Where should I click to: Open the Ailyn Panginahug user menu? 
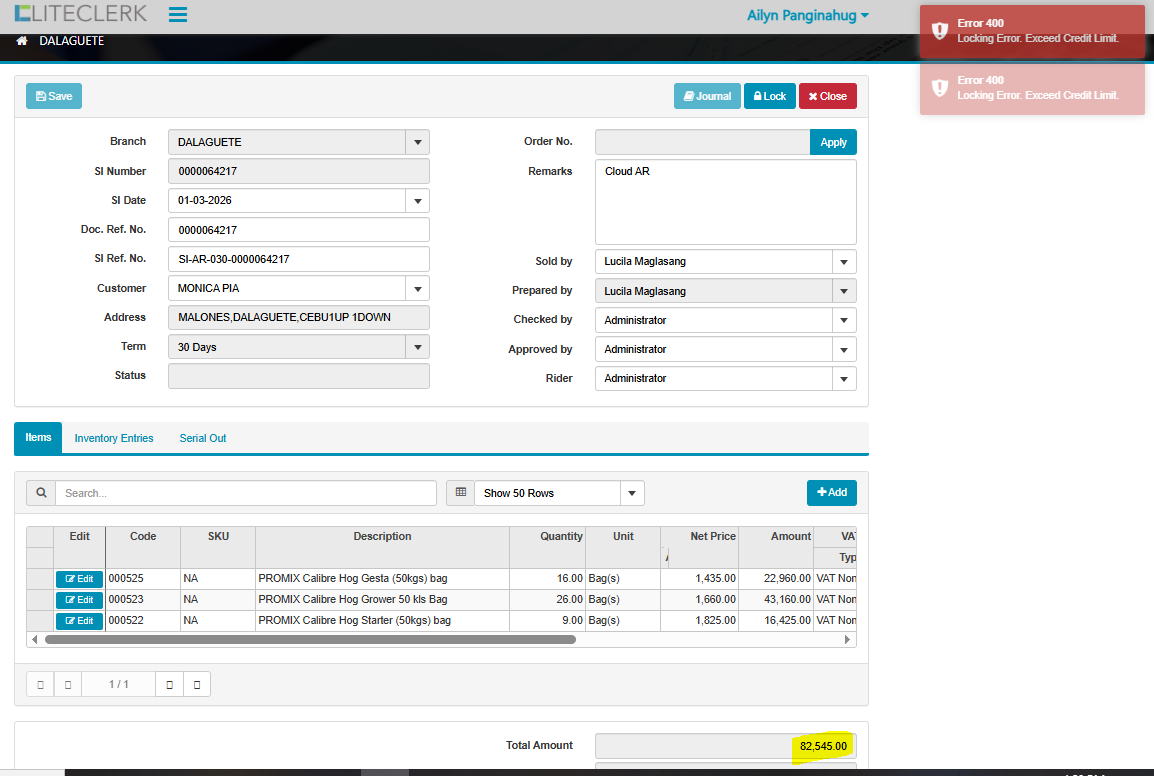pyautogui.click(x=807, y=15)
